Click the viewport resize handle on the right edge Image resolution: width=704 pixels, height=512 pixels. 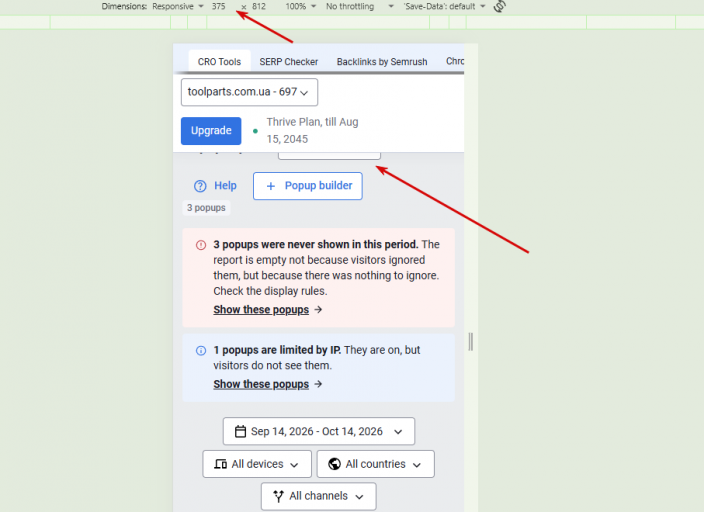[x=471, y=342]
